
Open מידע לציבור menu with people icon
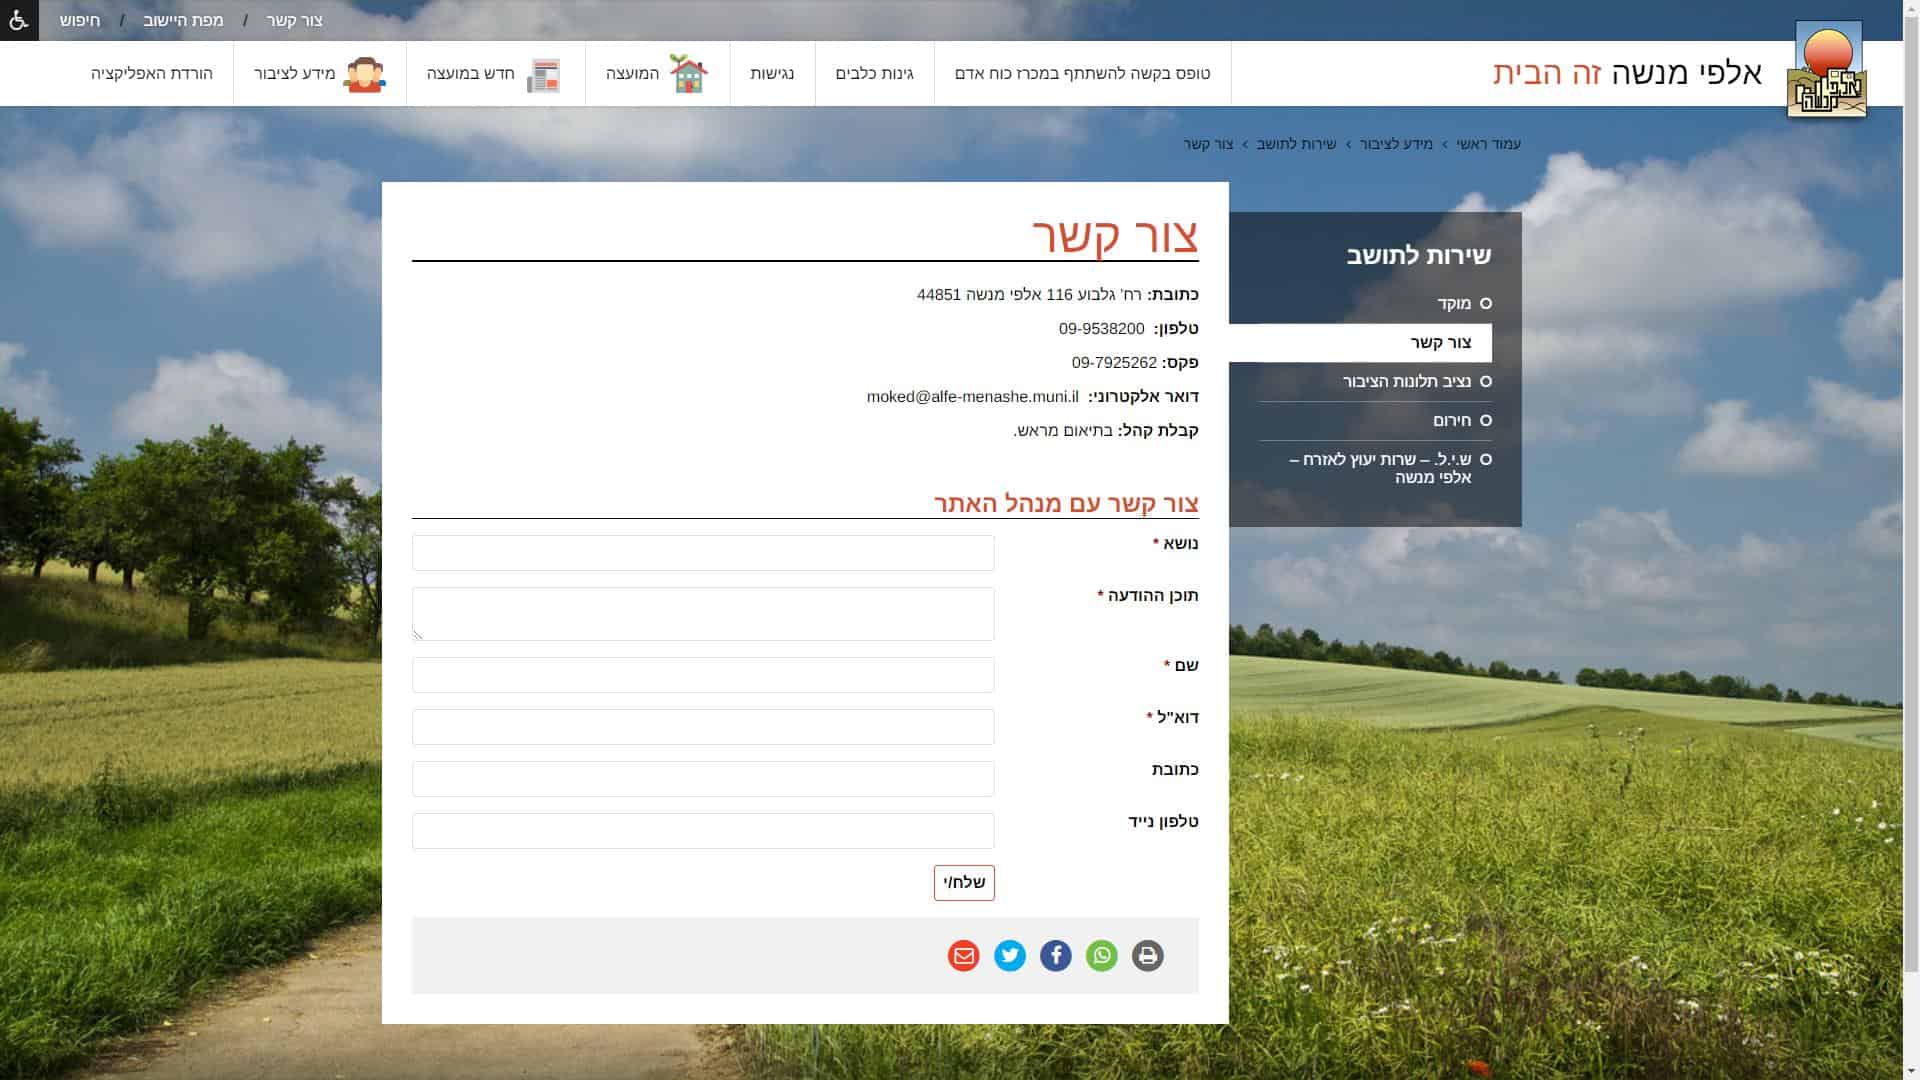(x=319, y=74)
